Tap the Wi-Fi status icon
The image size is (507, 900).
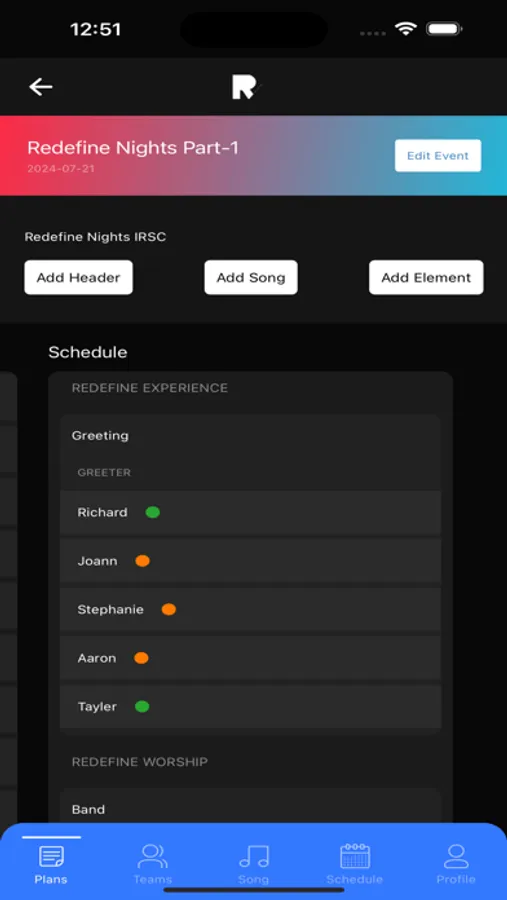[x=405, y=29]
